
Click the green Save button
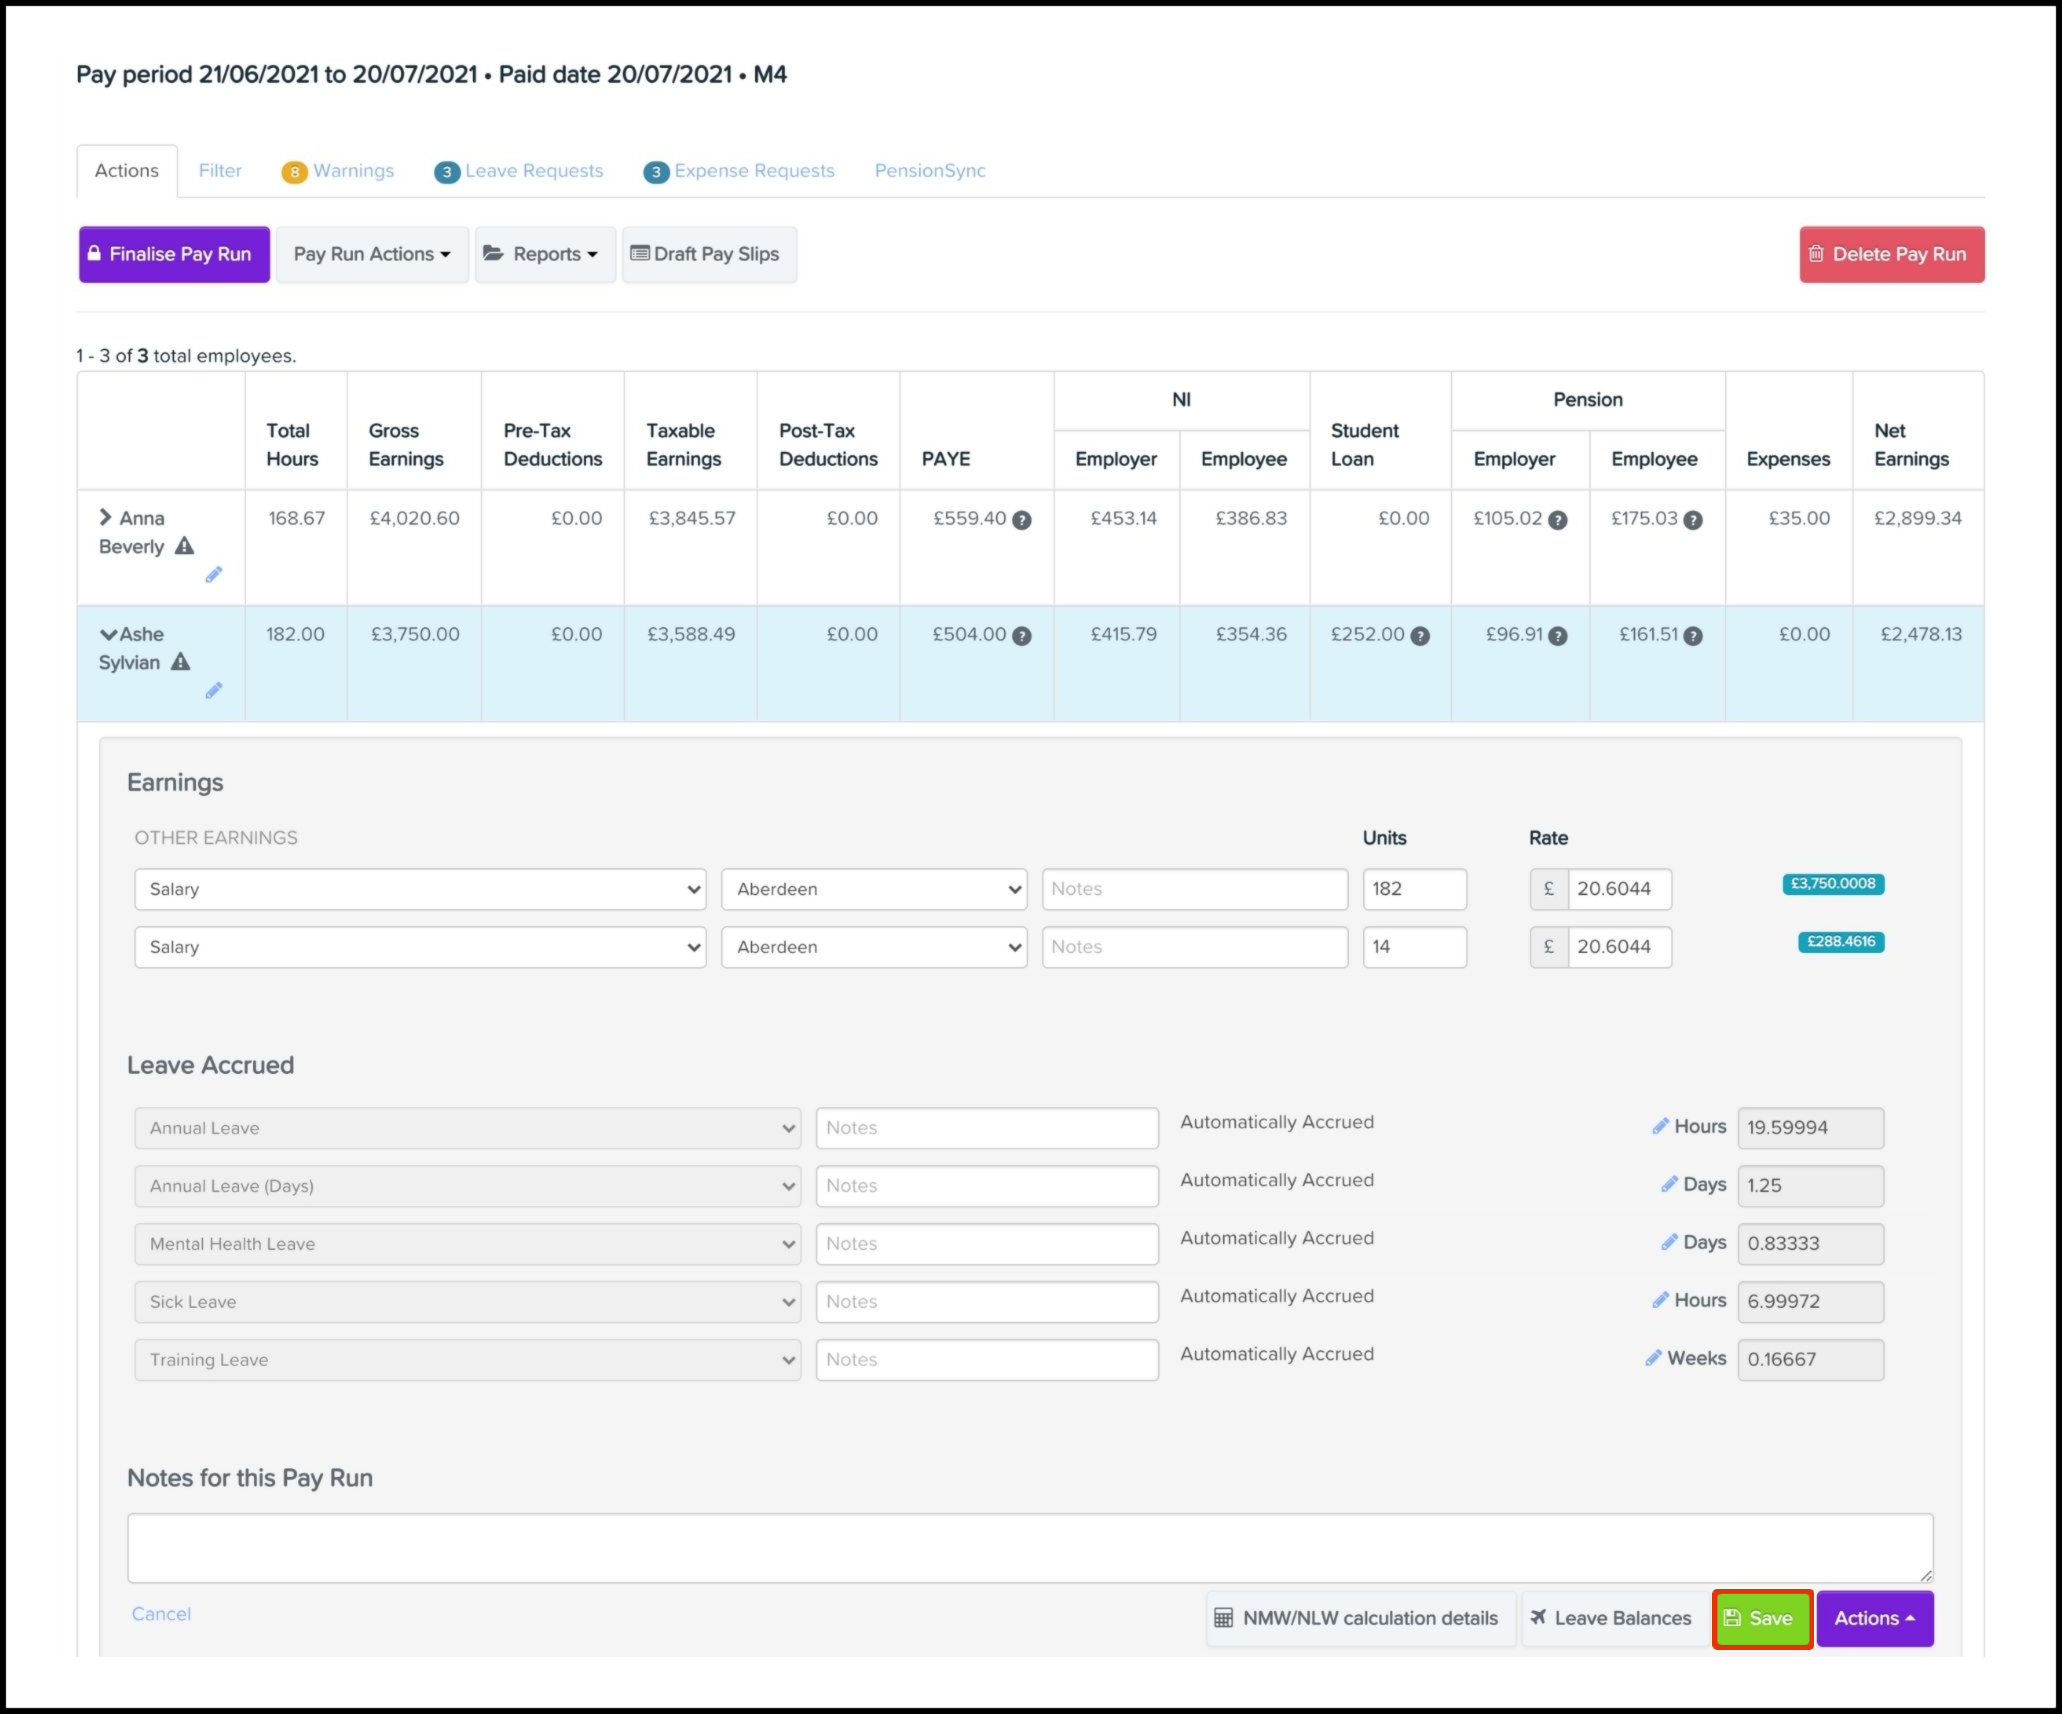pos(1762,1618)
